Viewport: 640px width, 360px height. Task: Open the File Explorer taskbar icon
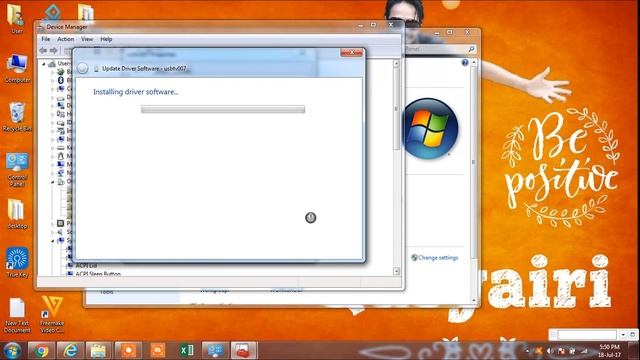tap(98, 351)
